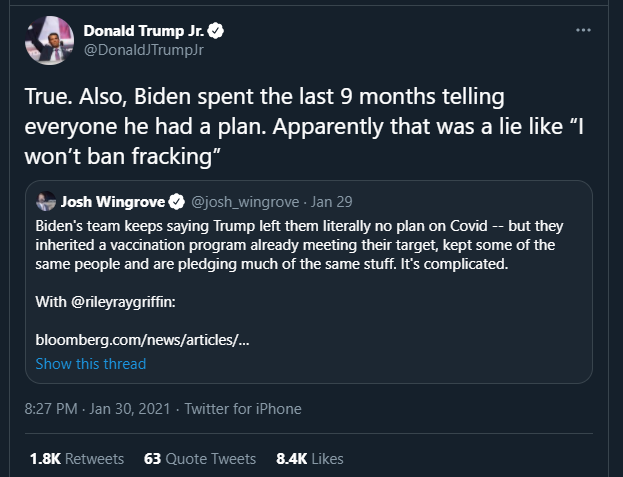Click Twitter for iPhone source label
The width and height of the screenshot is (623, 477).
pyautogui.click(x=243, y=409)
